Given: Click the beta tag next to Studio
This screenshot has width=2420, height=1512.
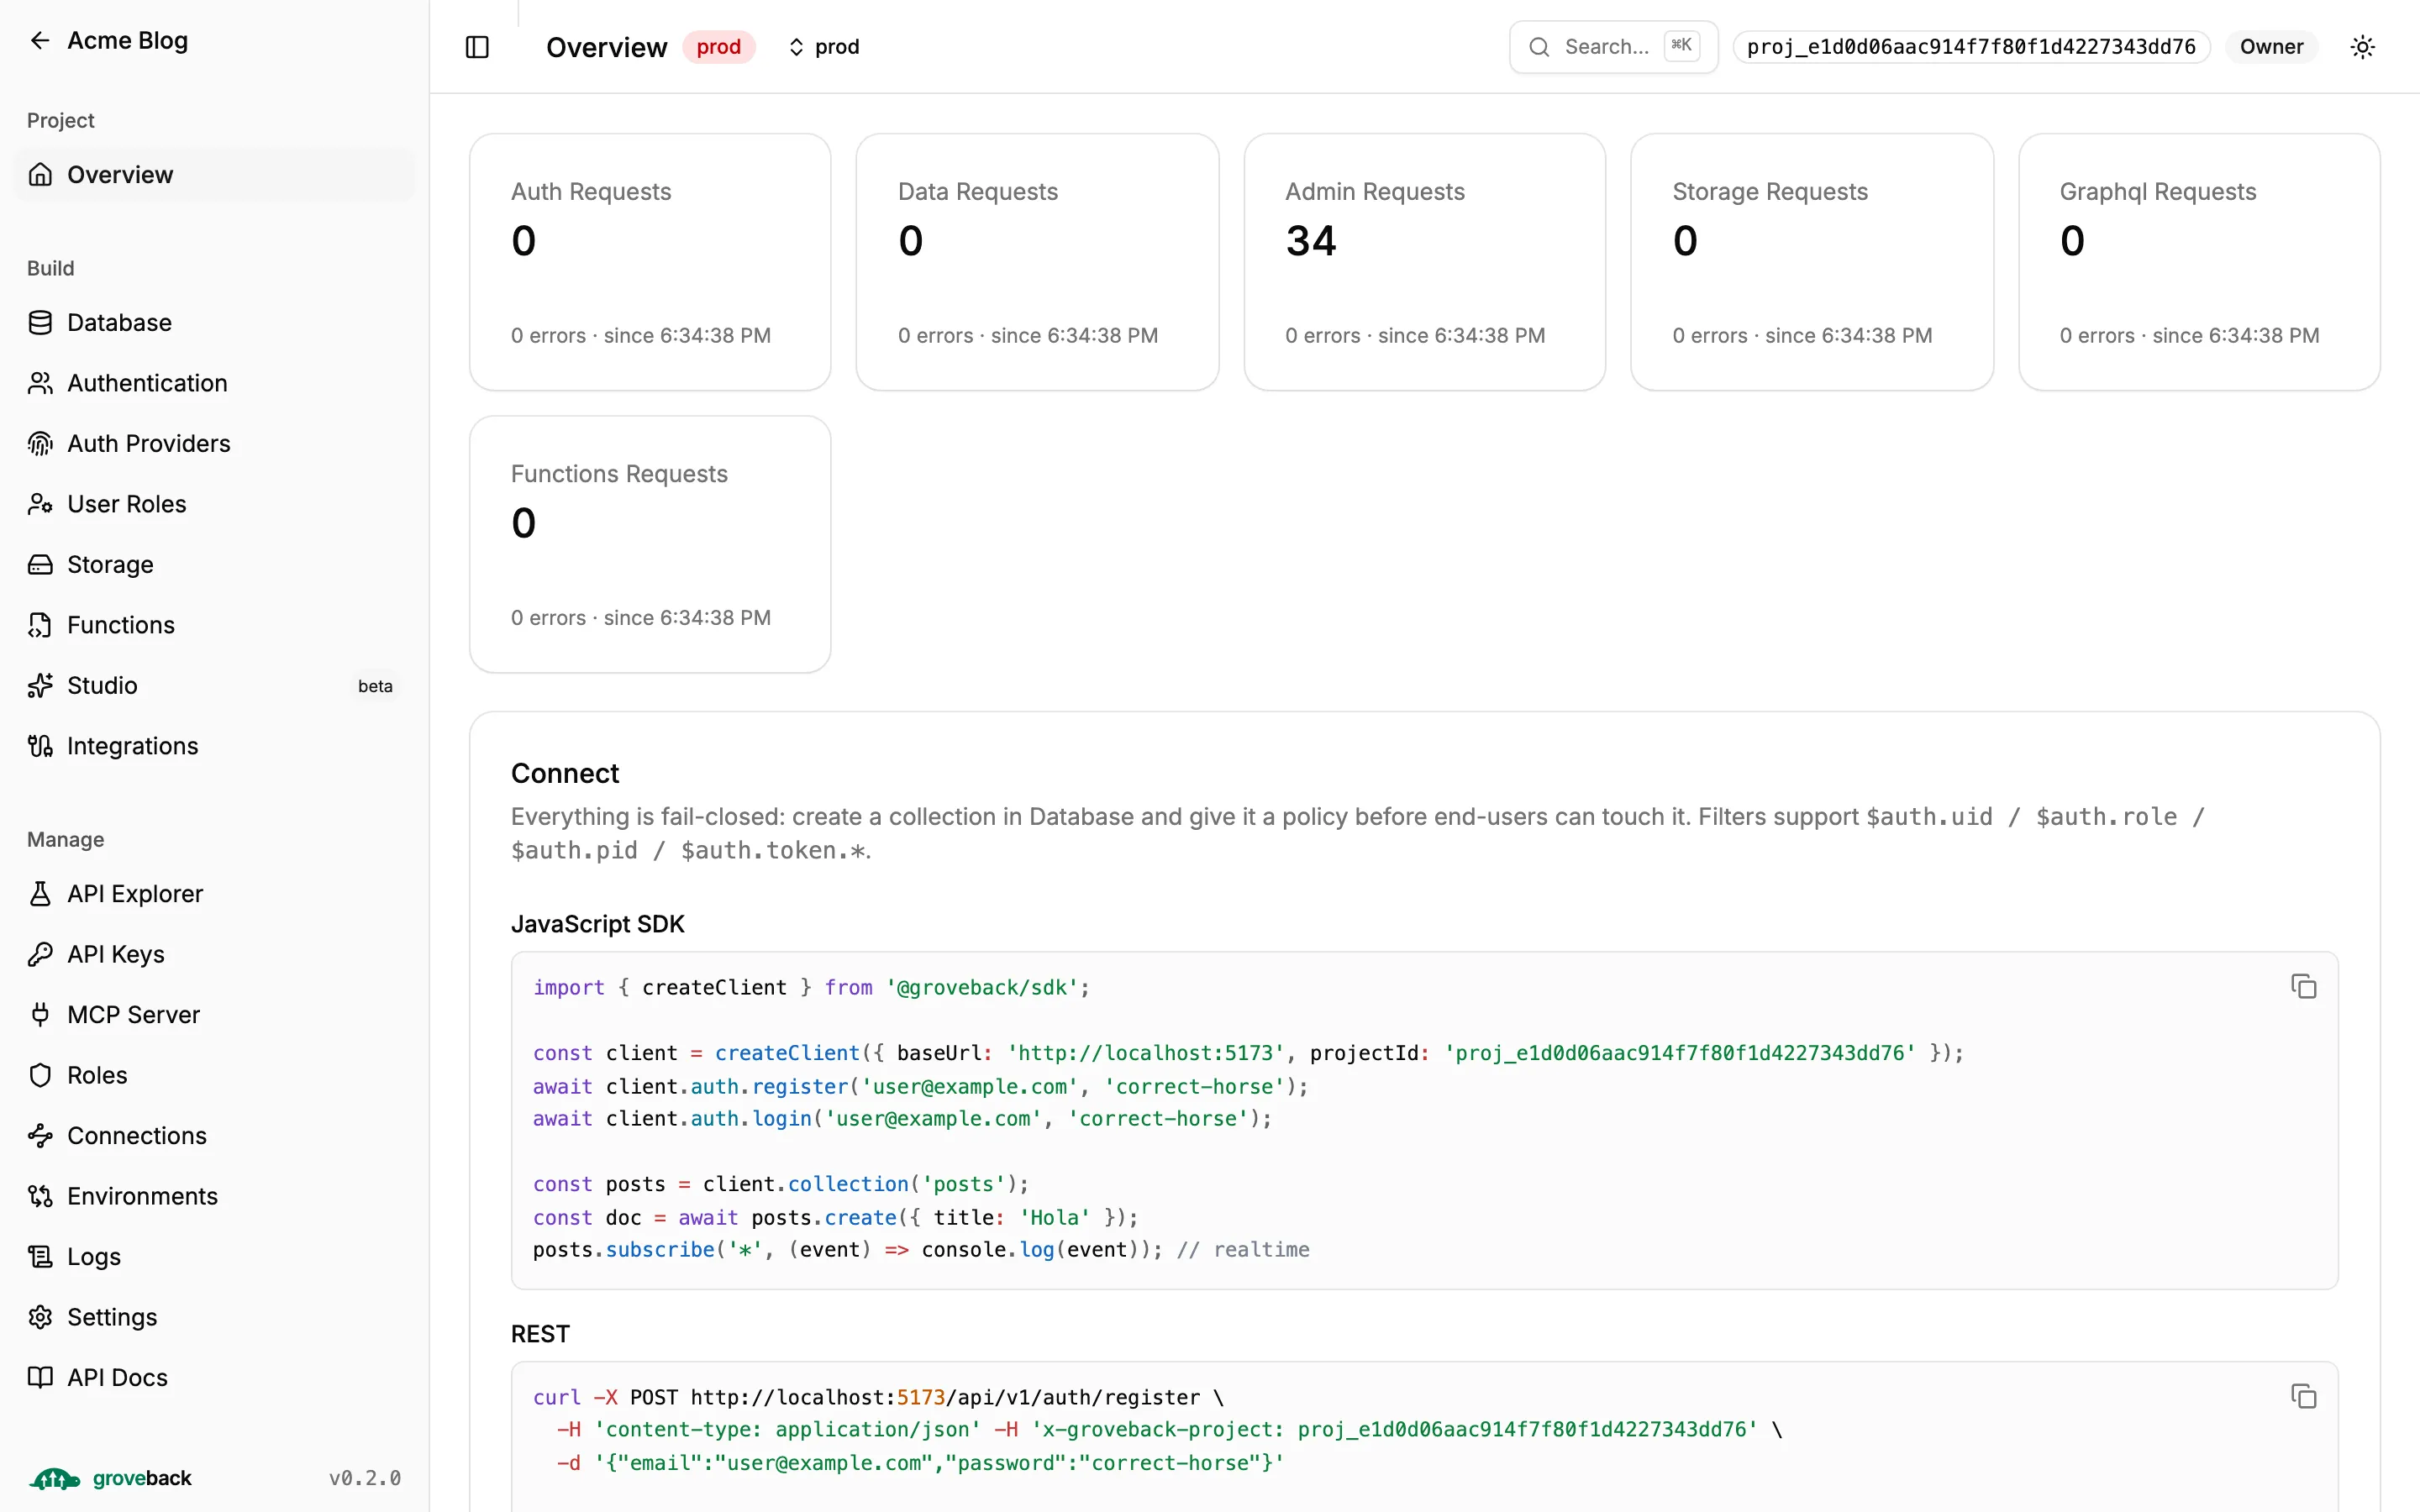Looking at the screenshot, I should pyautogui.click(x=375, y=686).
